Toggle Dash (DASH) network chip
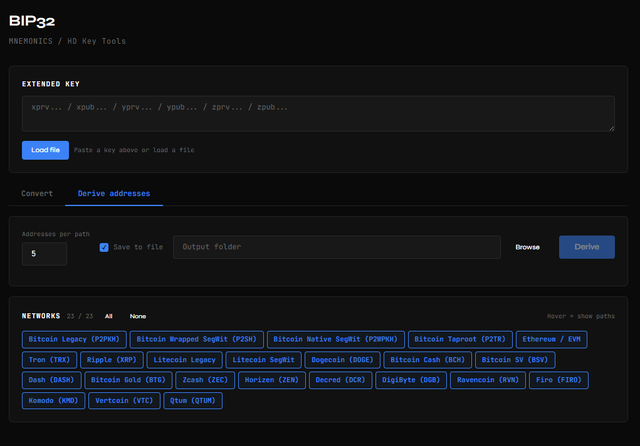Viewport: 640px width, 446px height. [x=51, y=380]
